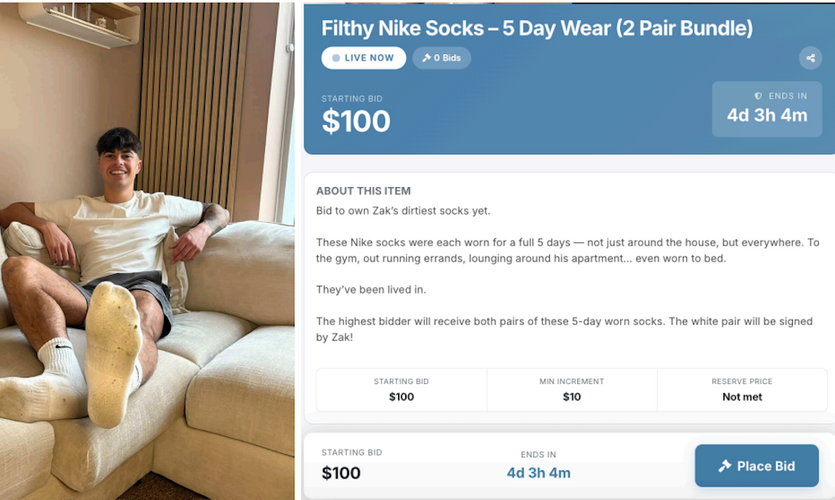Screen dimensions: 835x500
Task: Click the live status dot indicator
Action: click(x=336, y=58)
